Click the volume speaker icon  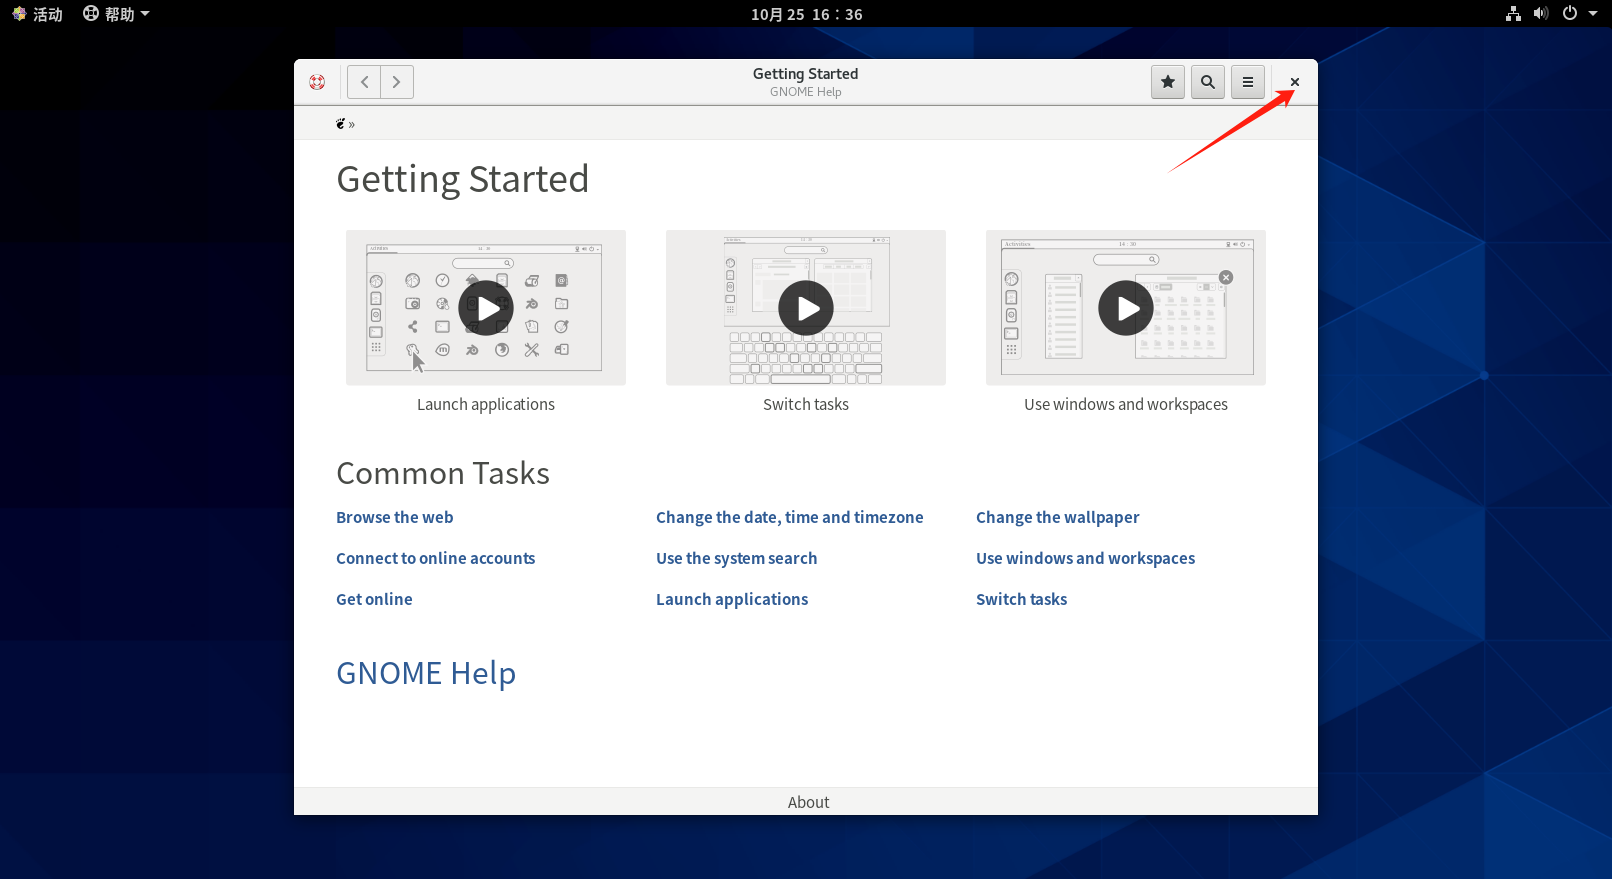tap(1540, 14)
